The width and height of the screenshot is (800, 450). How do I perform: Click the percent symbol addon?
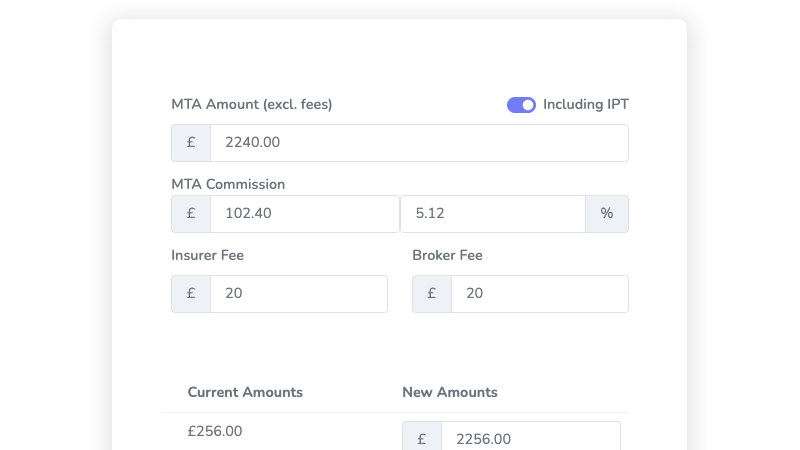[607, 214]
